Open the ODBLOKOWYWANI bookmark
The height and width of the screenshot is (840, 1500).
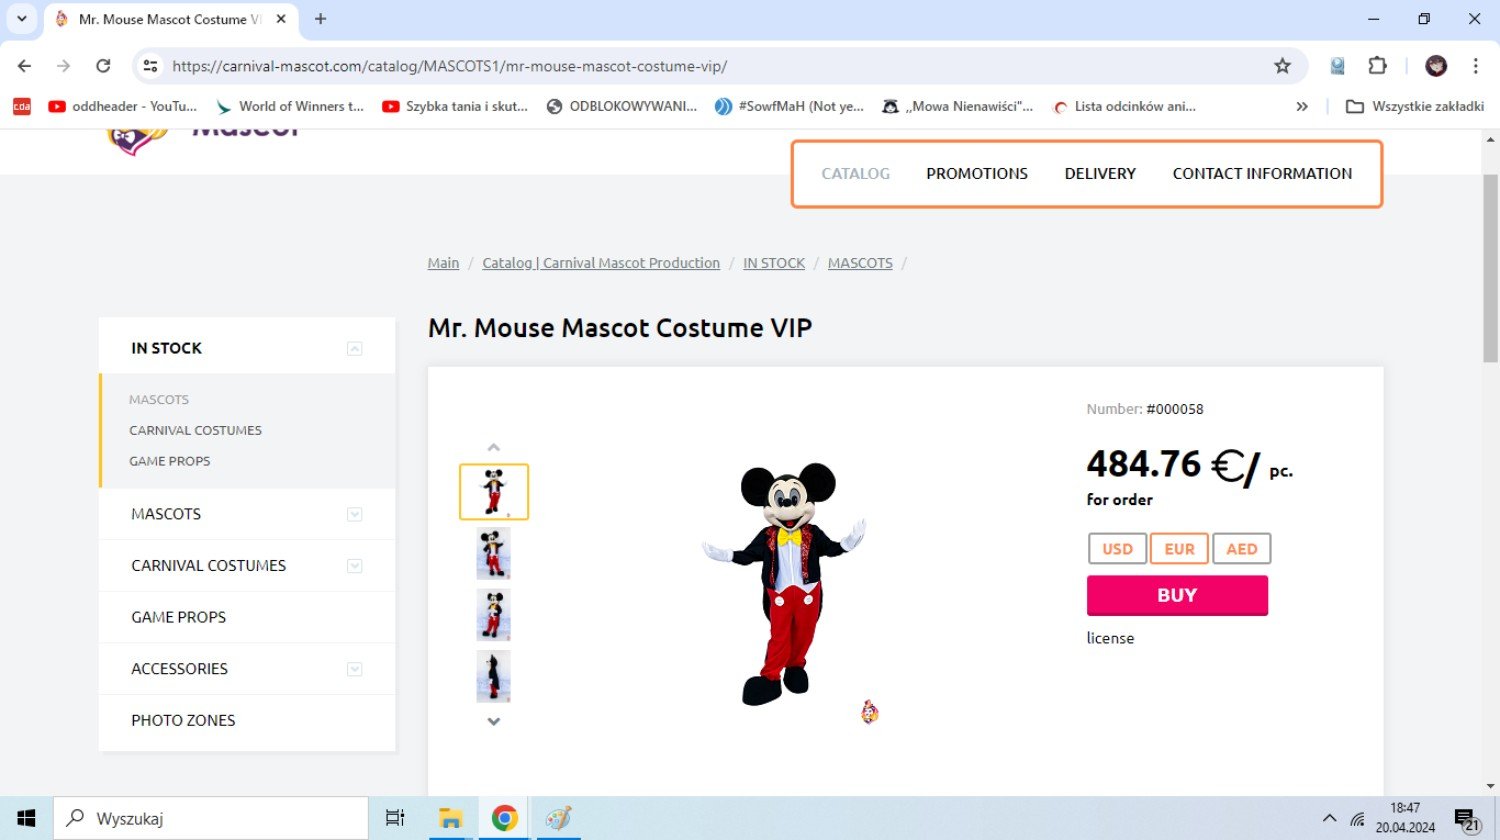coord(622,106)
